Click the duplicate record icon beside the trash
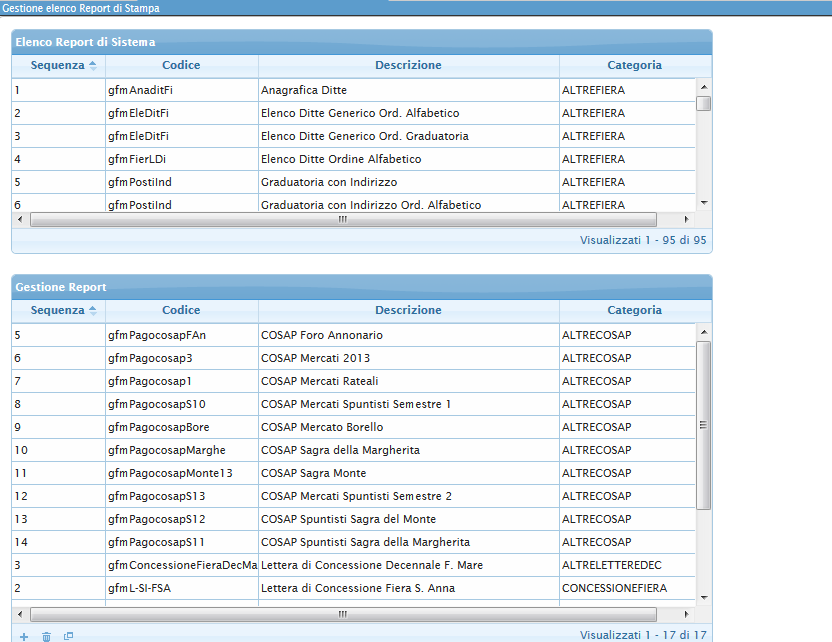Viewport: 832px width, 642px height. tap(68, 636)
